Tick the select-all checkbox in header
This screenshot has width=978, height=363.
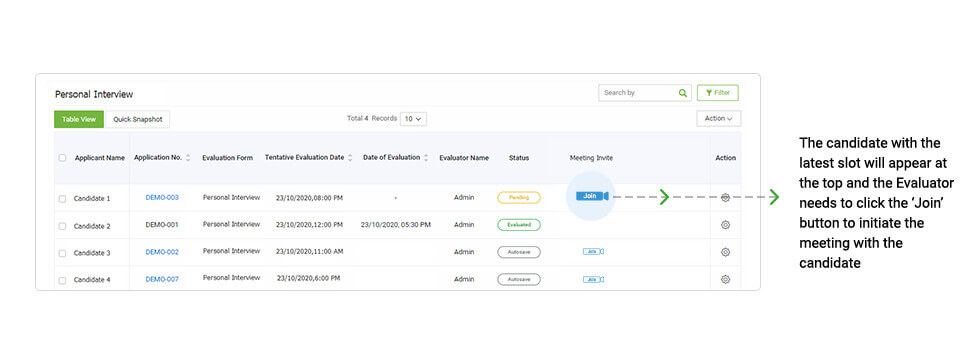[x=62, y=158]
